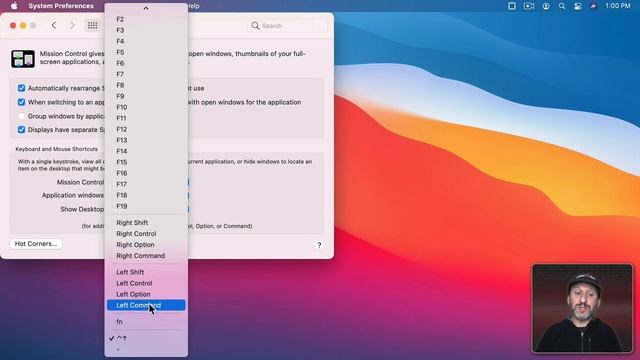Go forward in System Preferences
Image resolution: width=640 pixels, height=360 pixels.
[x=72, y=25]
